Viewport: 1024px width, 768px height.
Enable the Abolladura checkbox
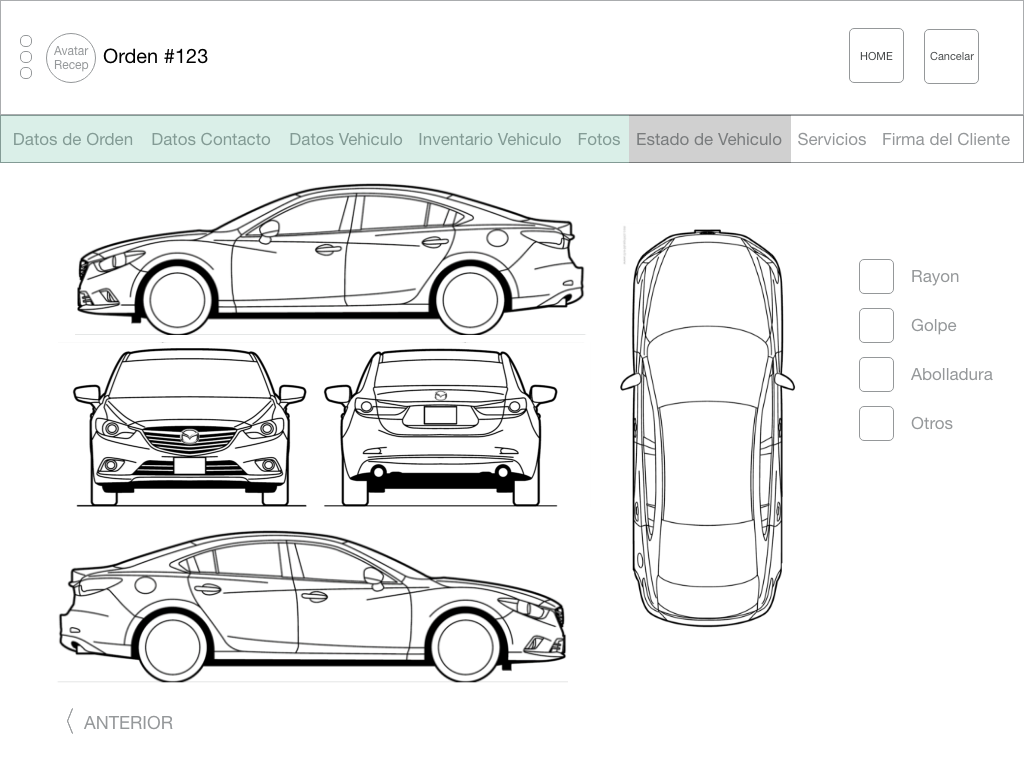[x=876, y=375]
